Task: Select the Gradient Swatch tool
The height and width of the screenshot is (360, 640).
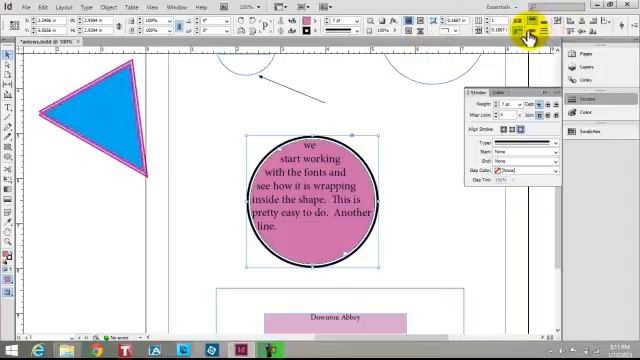Action: click(7, 189)
